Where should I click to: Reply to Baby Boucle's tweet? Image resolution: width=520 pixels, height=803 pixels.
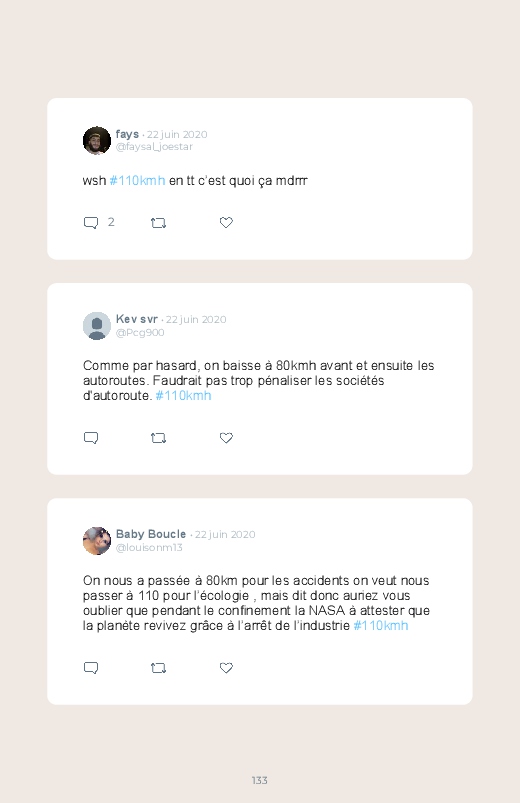click(91, 668)
